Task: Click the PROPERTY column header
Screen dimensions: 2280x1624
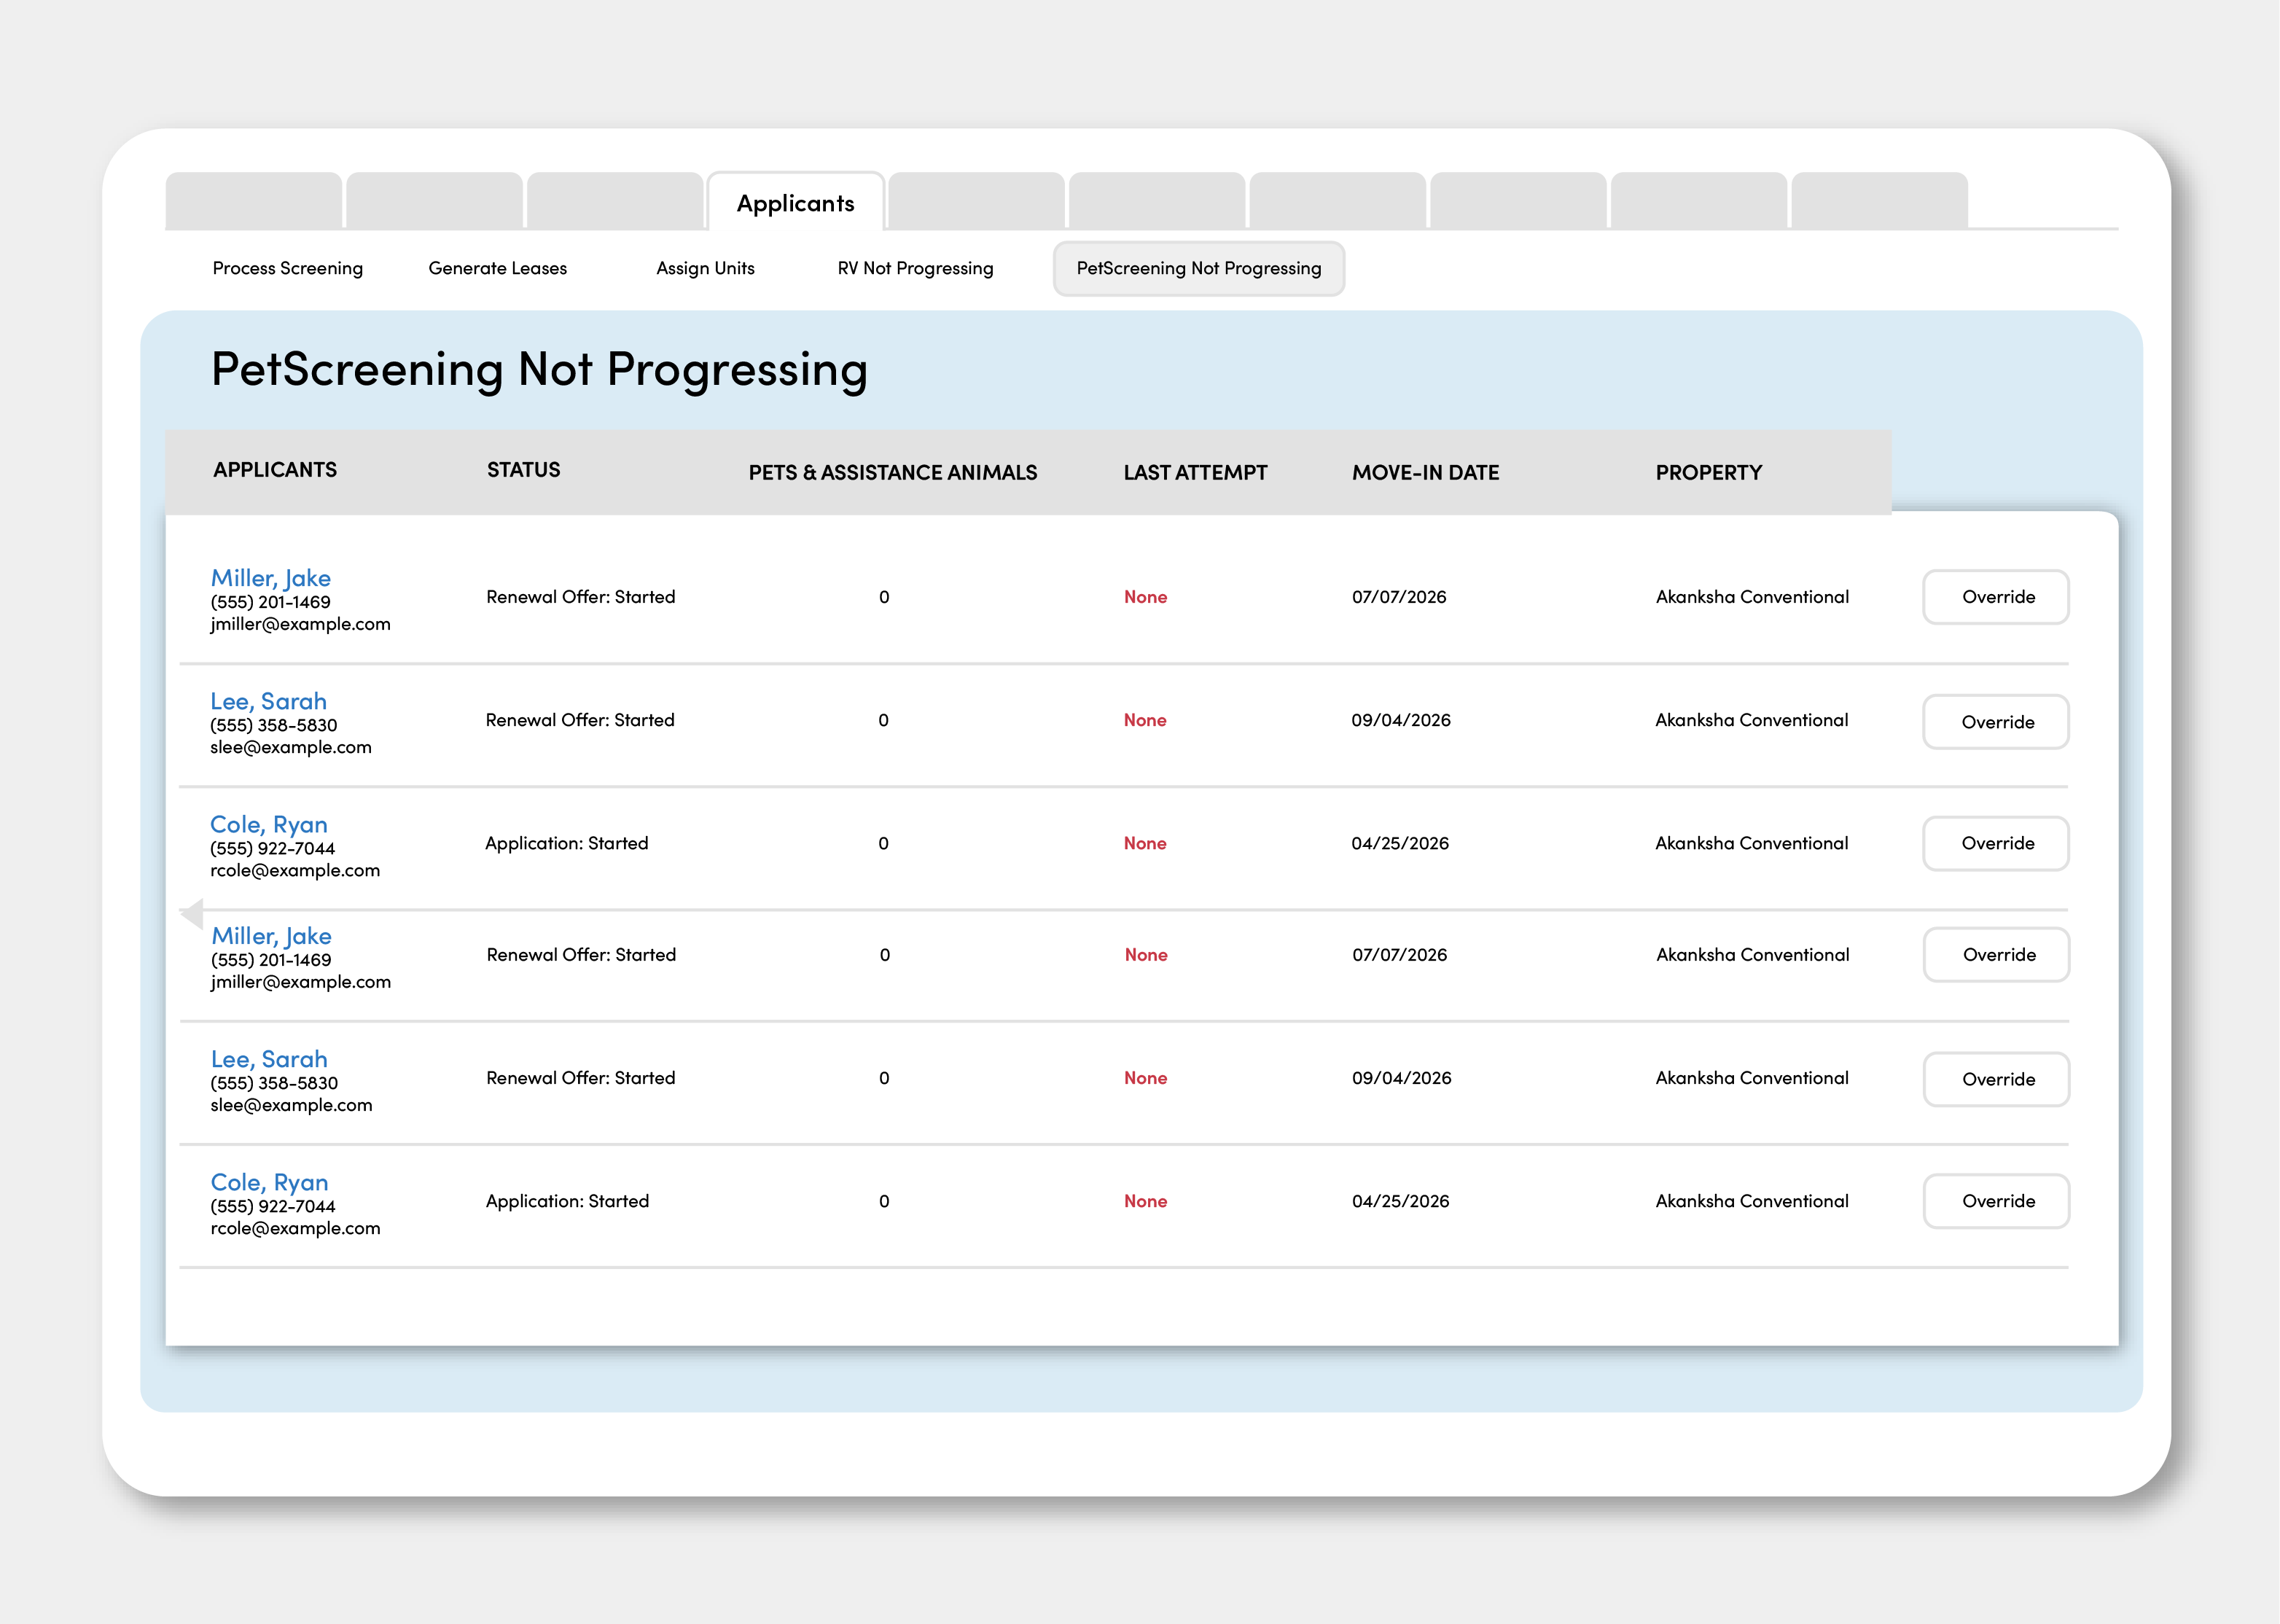Action: click(1708, 472)
